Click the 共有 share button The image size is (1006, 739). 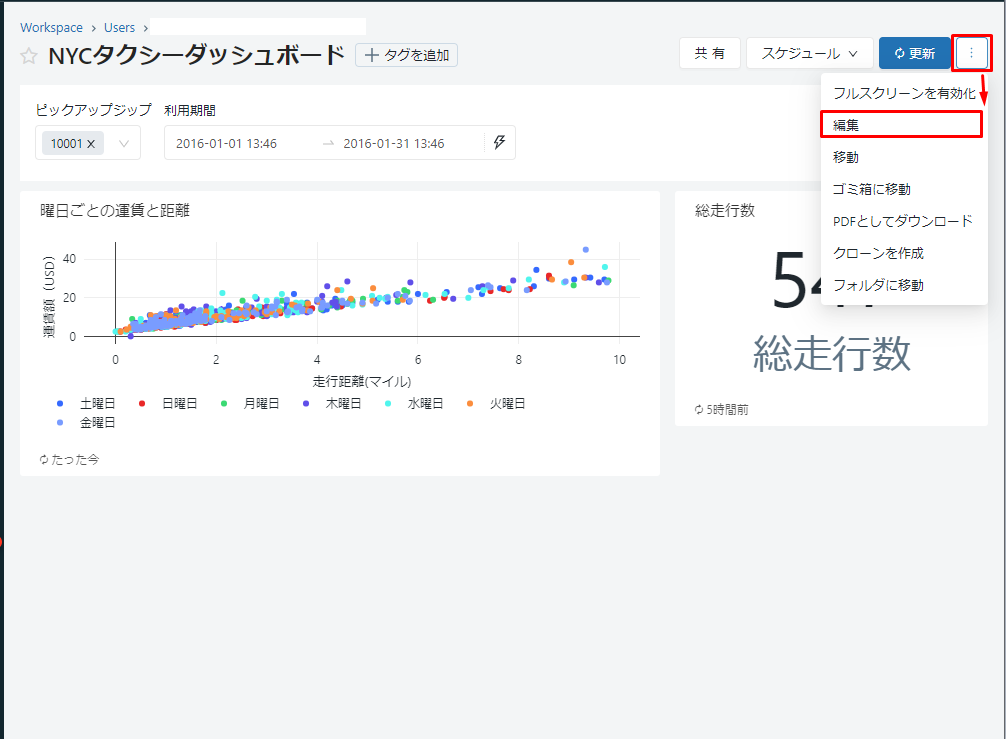coord(709,53)
